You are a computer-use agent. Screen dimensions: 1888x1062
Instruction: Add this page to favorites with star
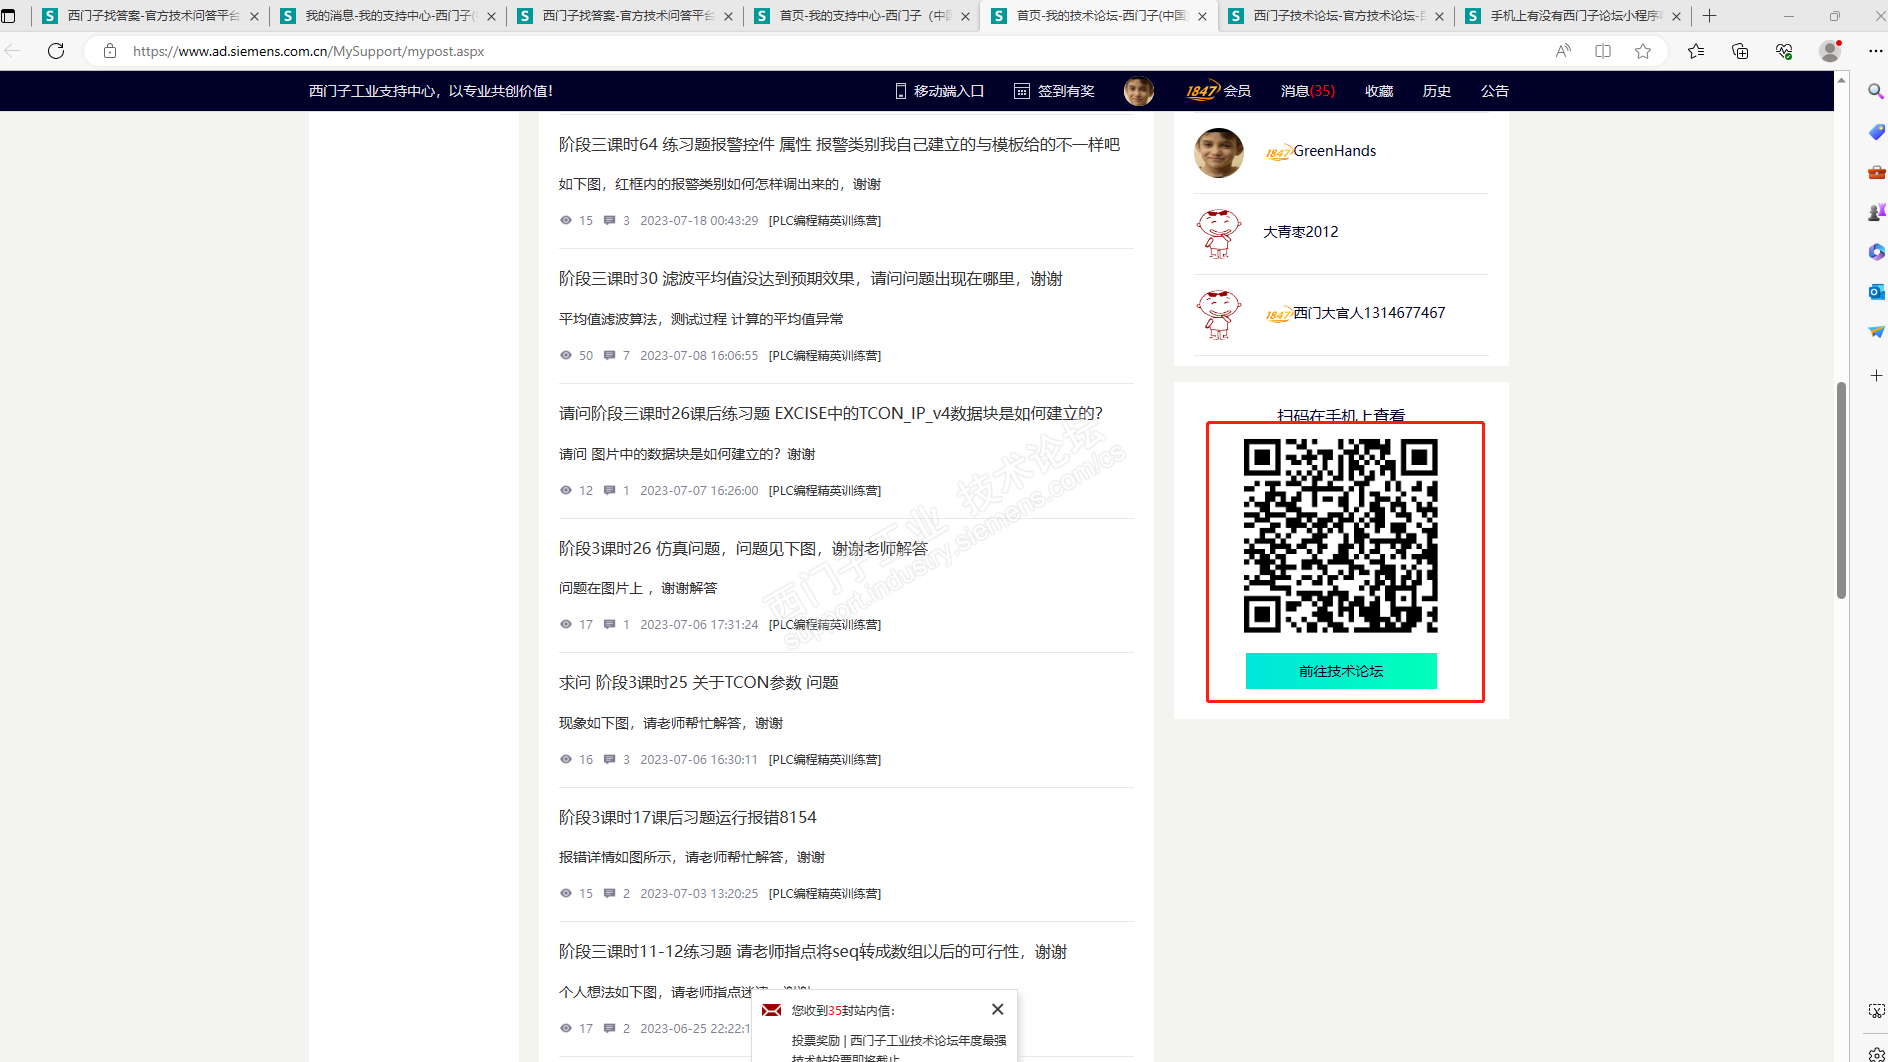tap(1643, 51)
